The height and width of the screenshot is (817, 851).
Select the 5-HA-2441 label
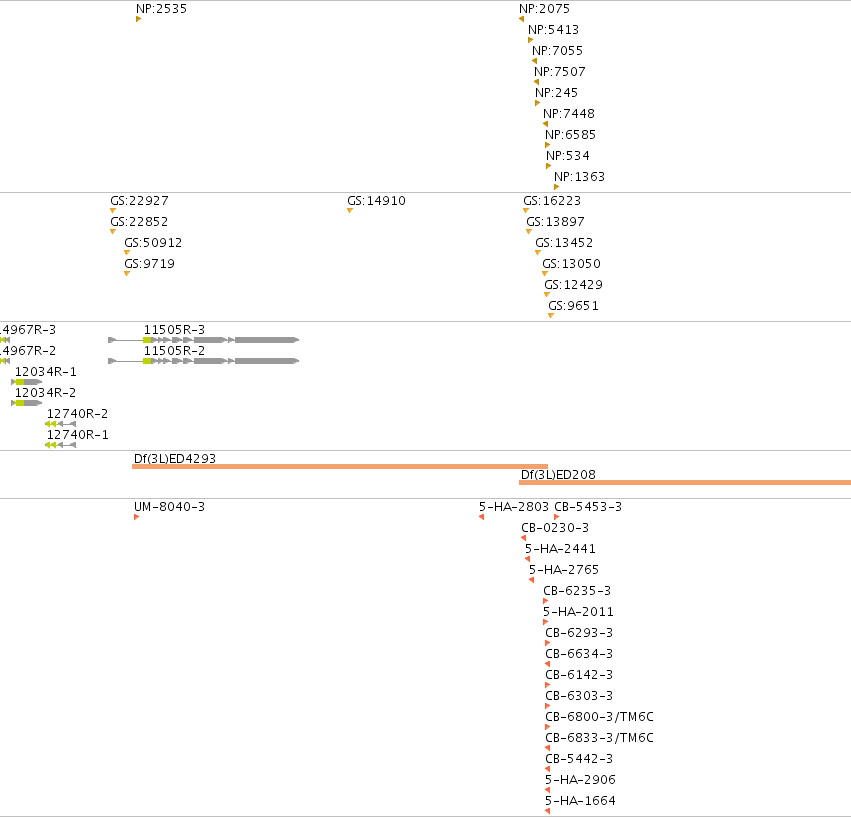click(560, 549)
